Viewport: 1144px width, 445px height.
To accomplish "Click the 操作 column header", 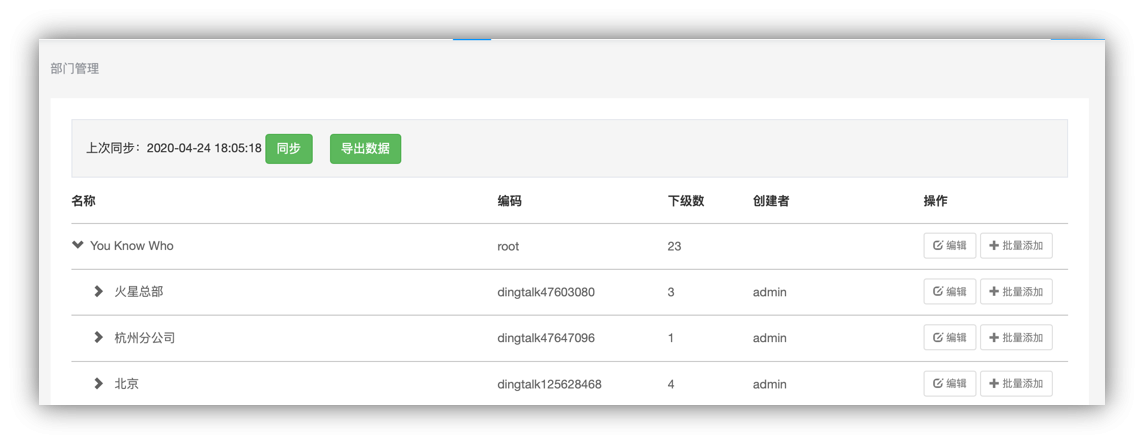I will coord(935,201).
